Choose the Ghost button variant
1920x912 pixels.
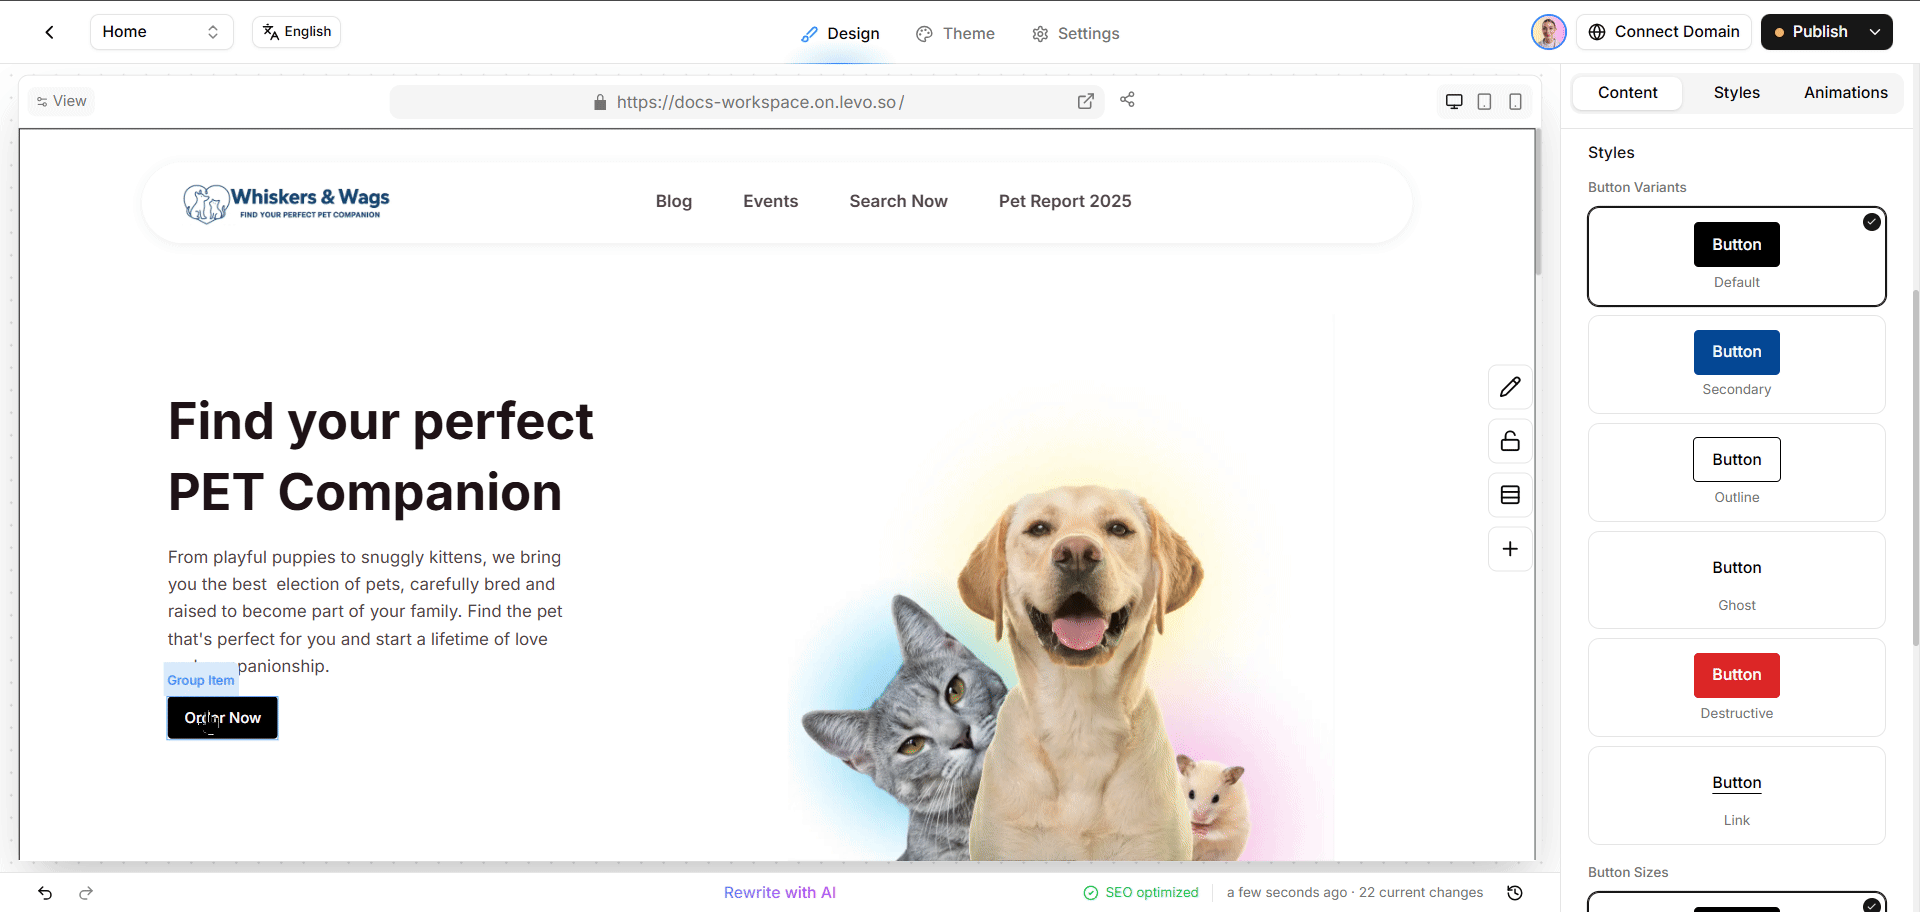pos(1736,580)
